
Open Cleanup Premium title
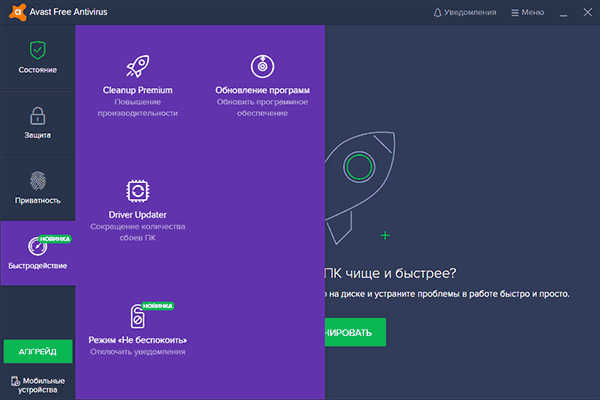[138, 90]
